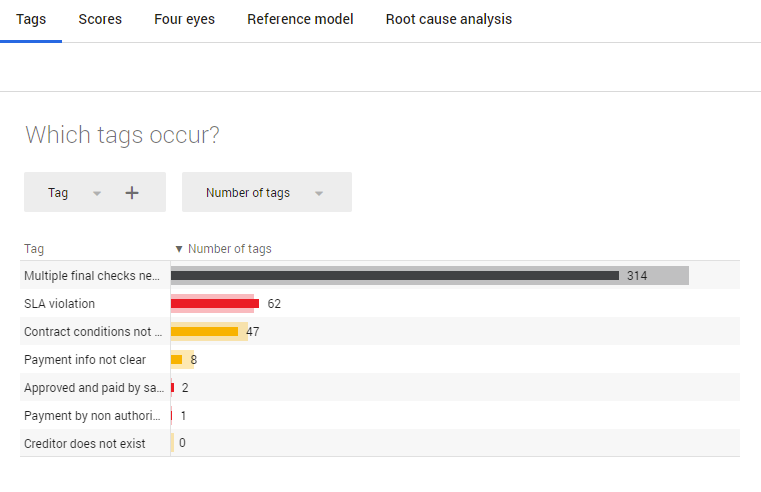Click the dark gray 314 bar
Viewport: 761px width, 492px height.
(395, 275)
